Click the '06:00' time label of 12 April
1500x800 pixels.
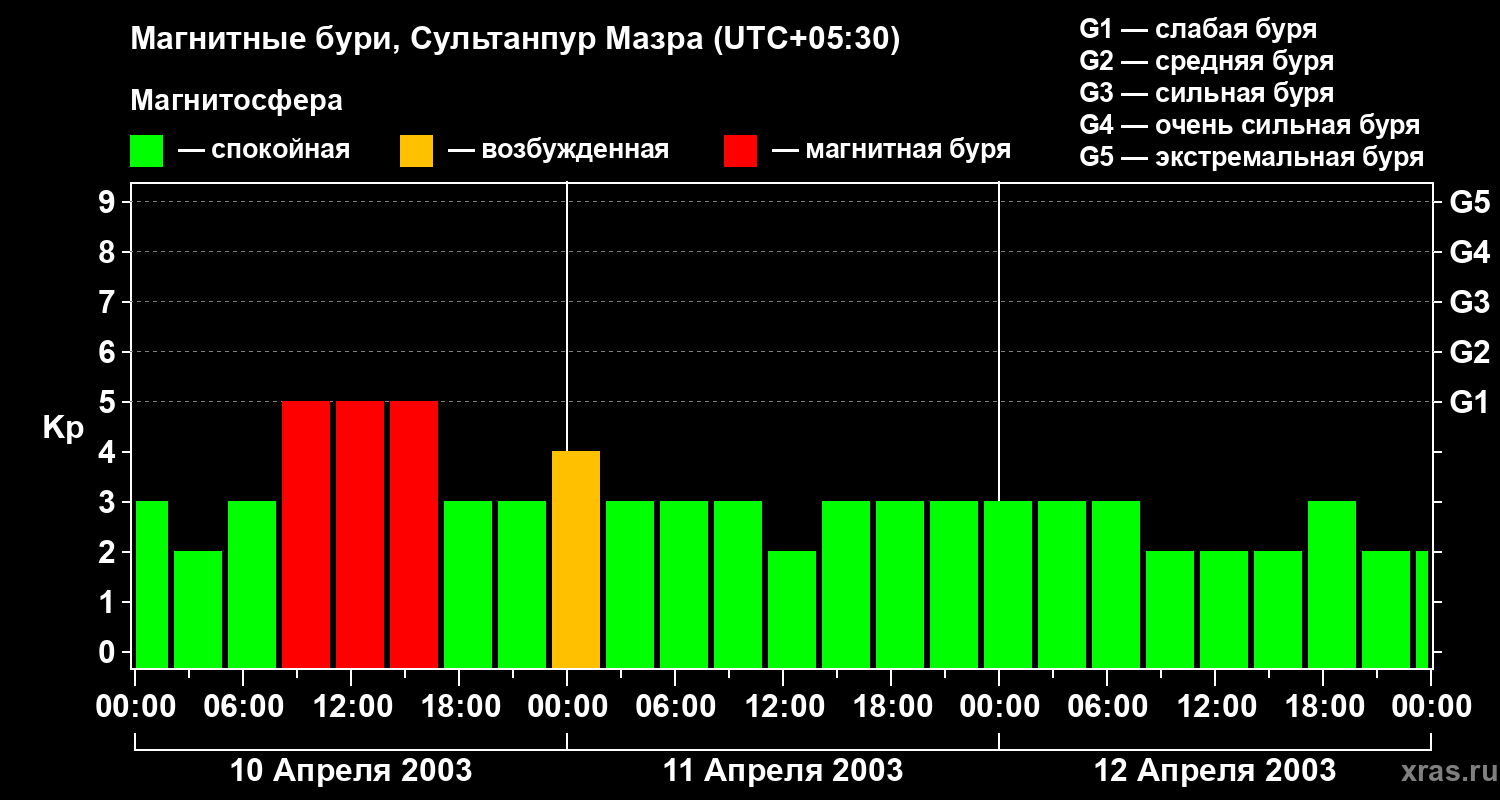[1108, 706]
